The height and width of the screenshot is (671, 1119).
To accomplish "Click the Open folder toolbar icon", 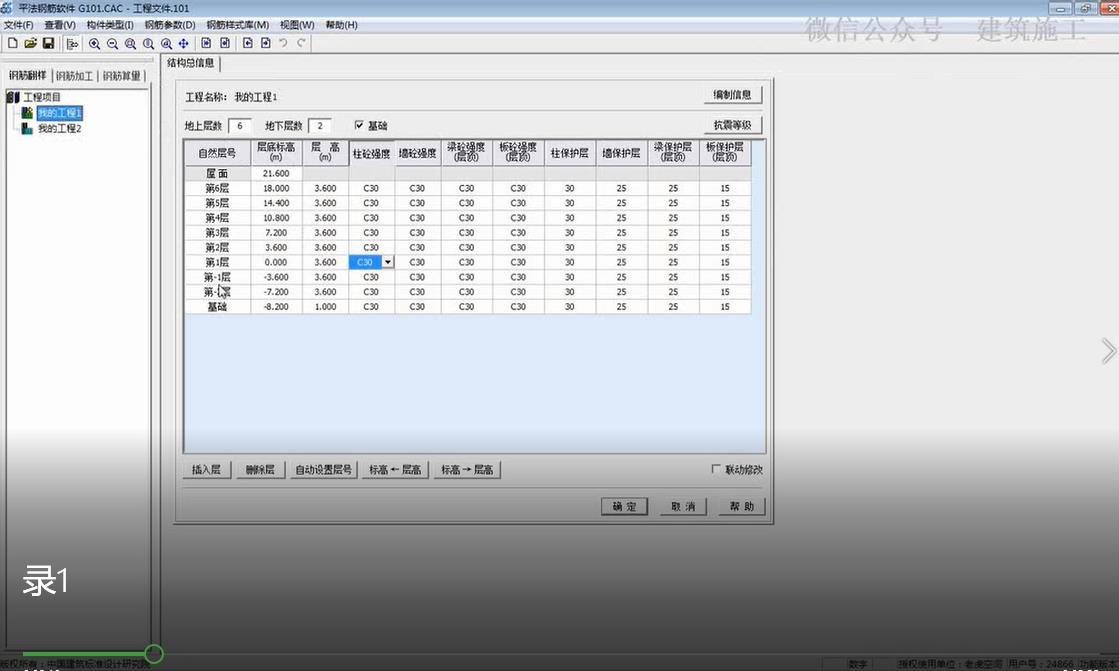I will (x=30, y=43).
